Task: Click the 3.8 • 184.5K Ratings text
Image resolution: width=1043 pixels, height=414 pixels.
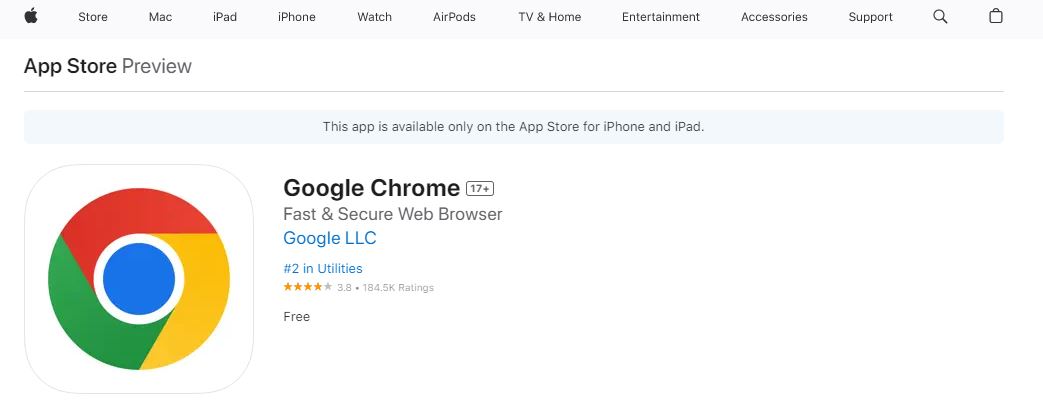Action: click(x=385, y=288)
